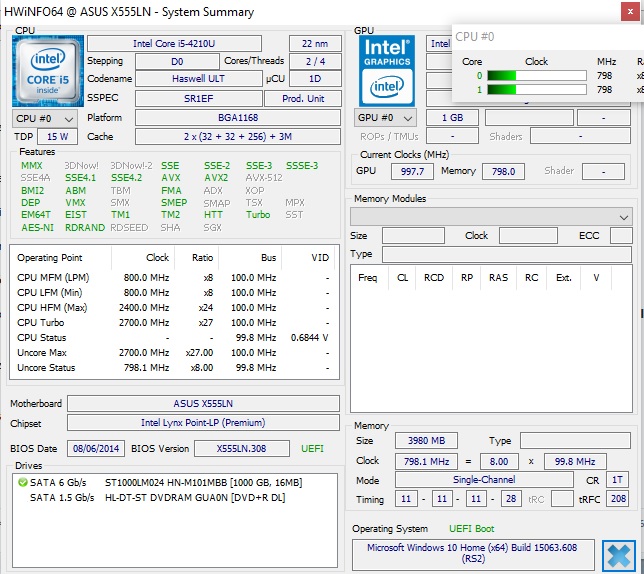Click the SR1EF SSPEC field
The image size is (644, 574).
click(x=198, y=99)
